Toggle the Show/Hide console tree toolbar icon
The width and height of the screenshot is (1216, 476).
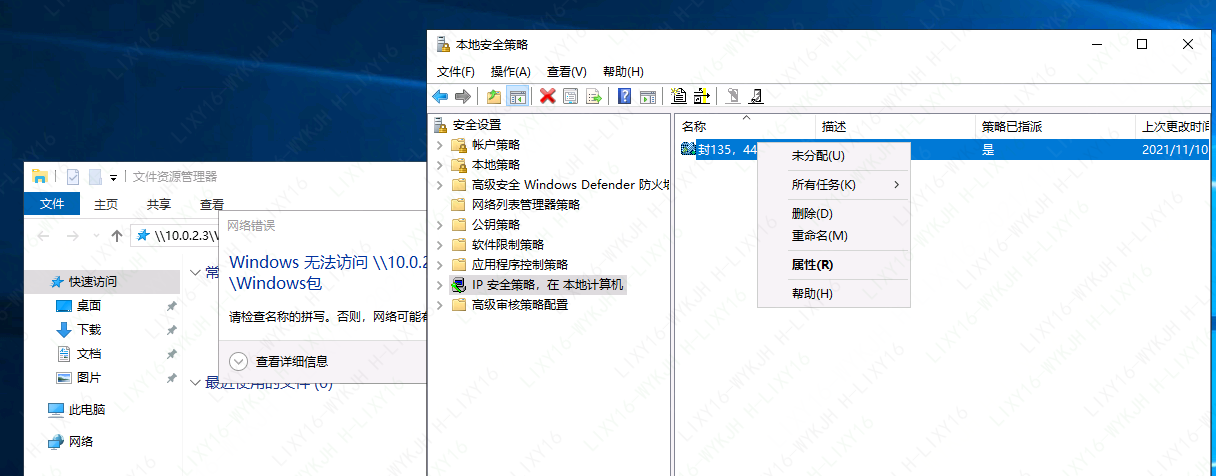(517, 96)
